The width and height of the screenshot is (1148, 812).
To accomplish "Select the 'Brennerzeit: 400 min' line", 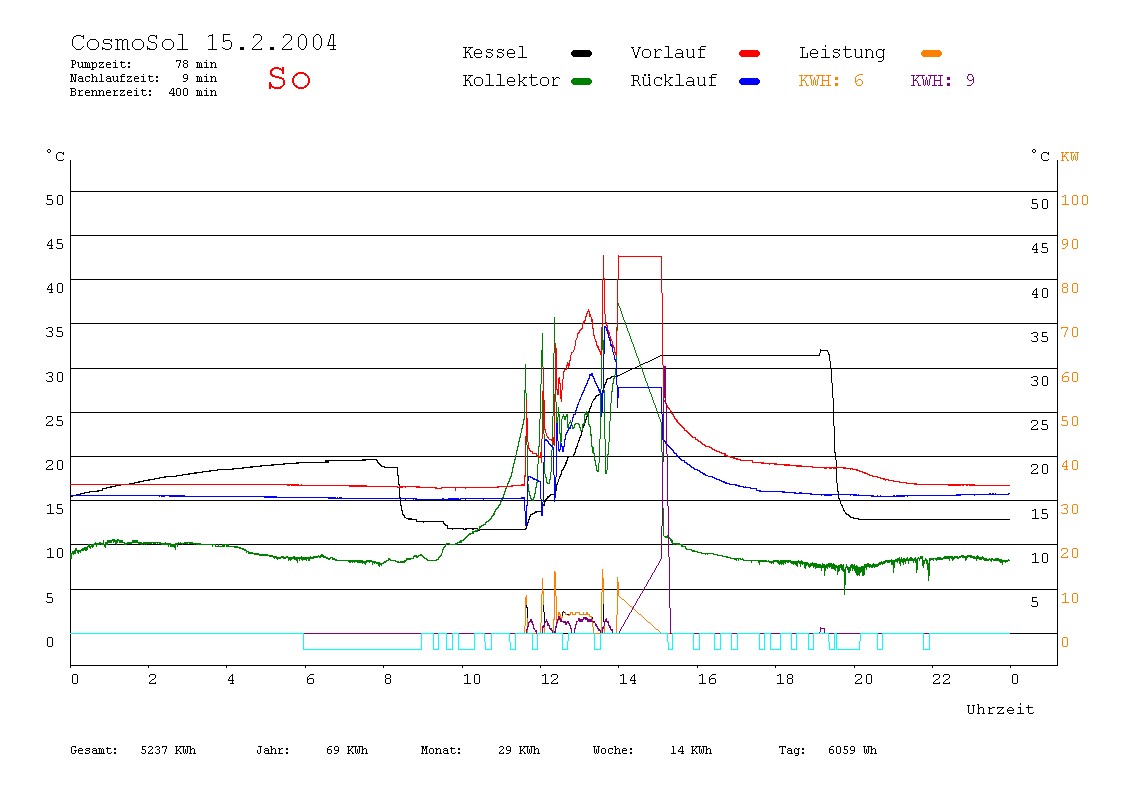I will point(144,92).
